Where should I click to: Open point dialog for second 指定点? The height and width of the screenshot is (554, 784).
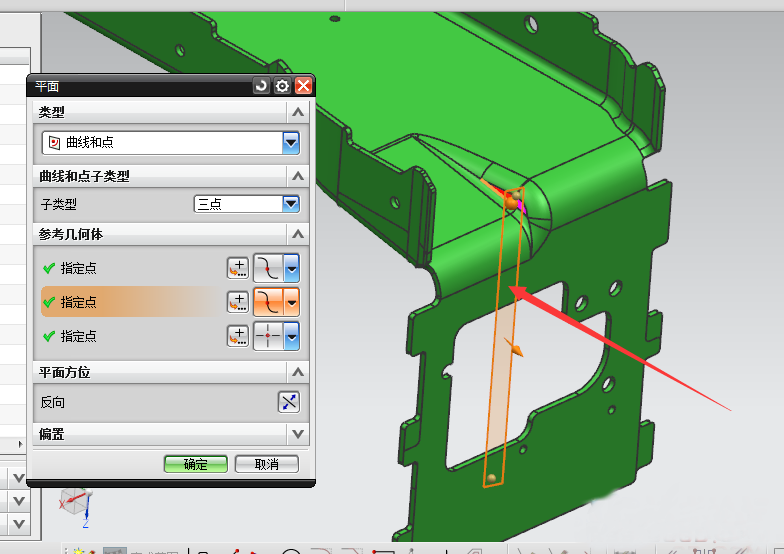tap(238, 302)
